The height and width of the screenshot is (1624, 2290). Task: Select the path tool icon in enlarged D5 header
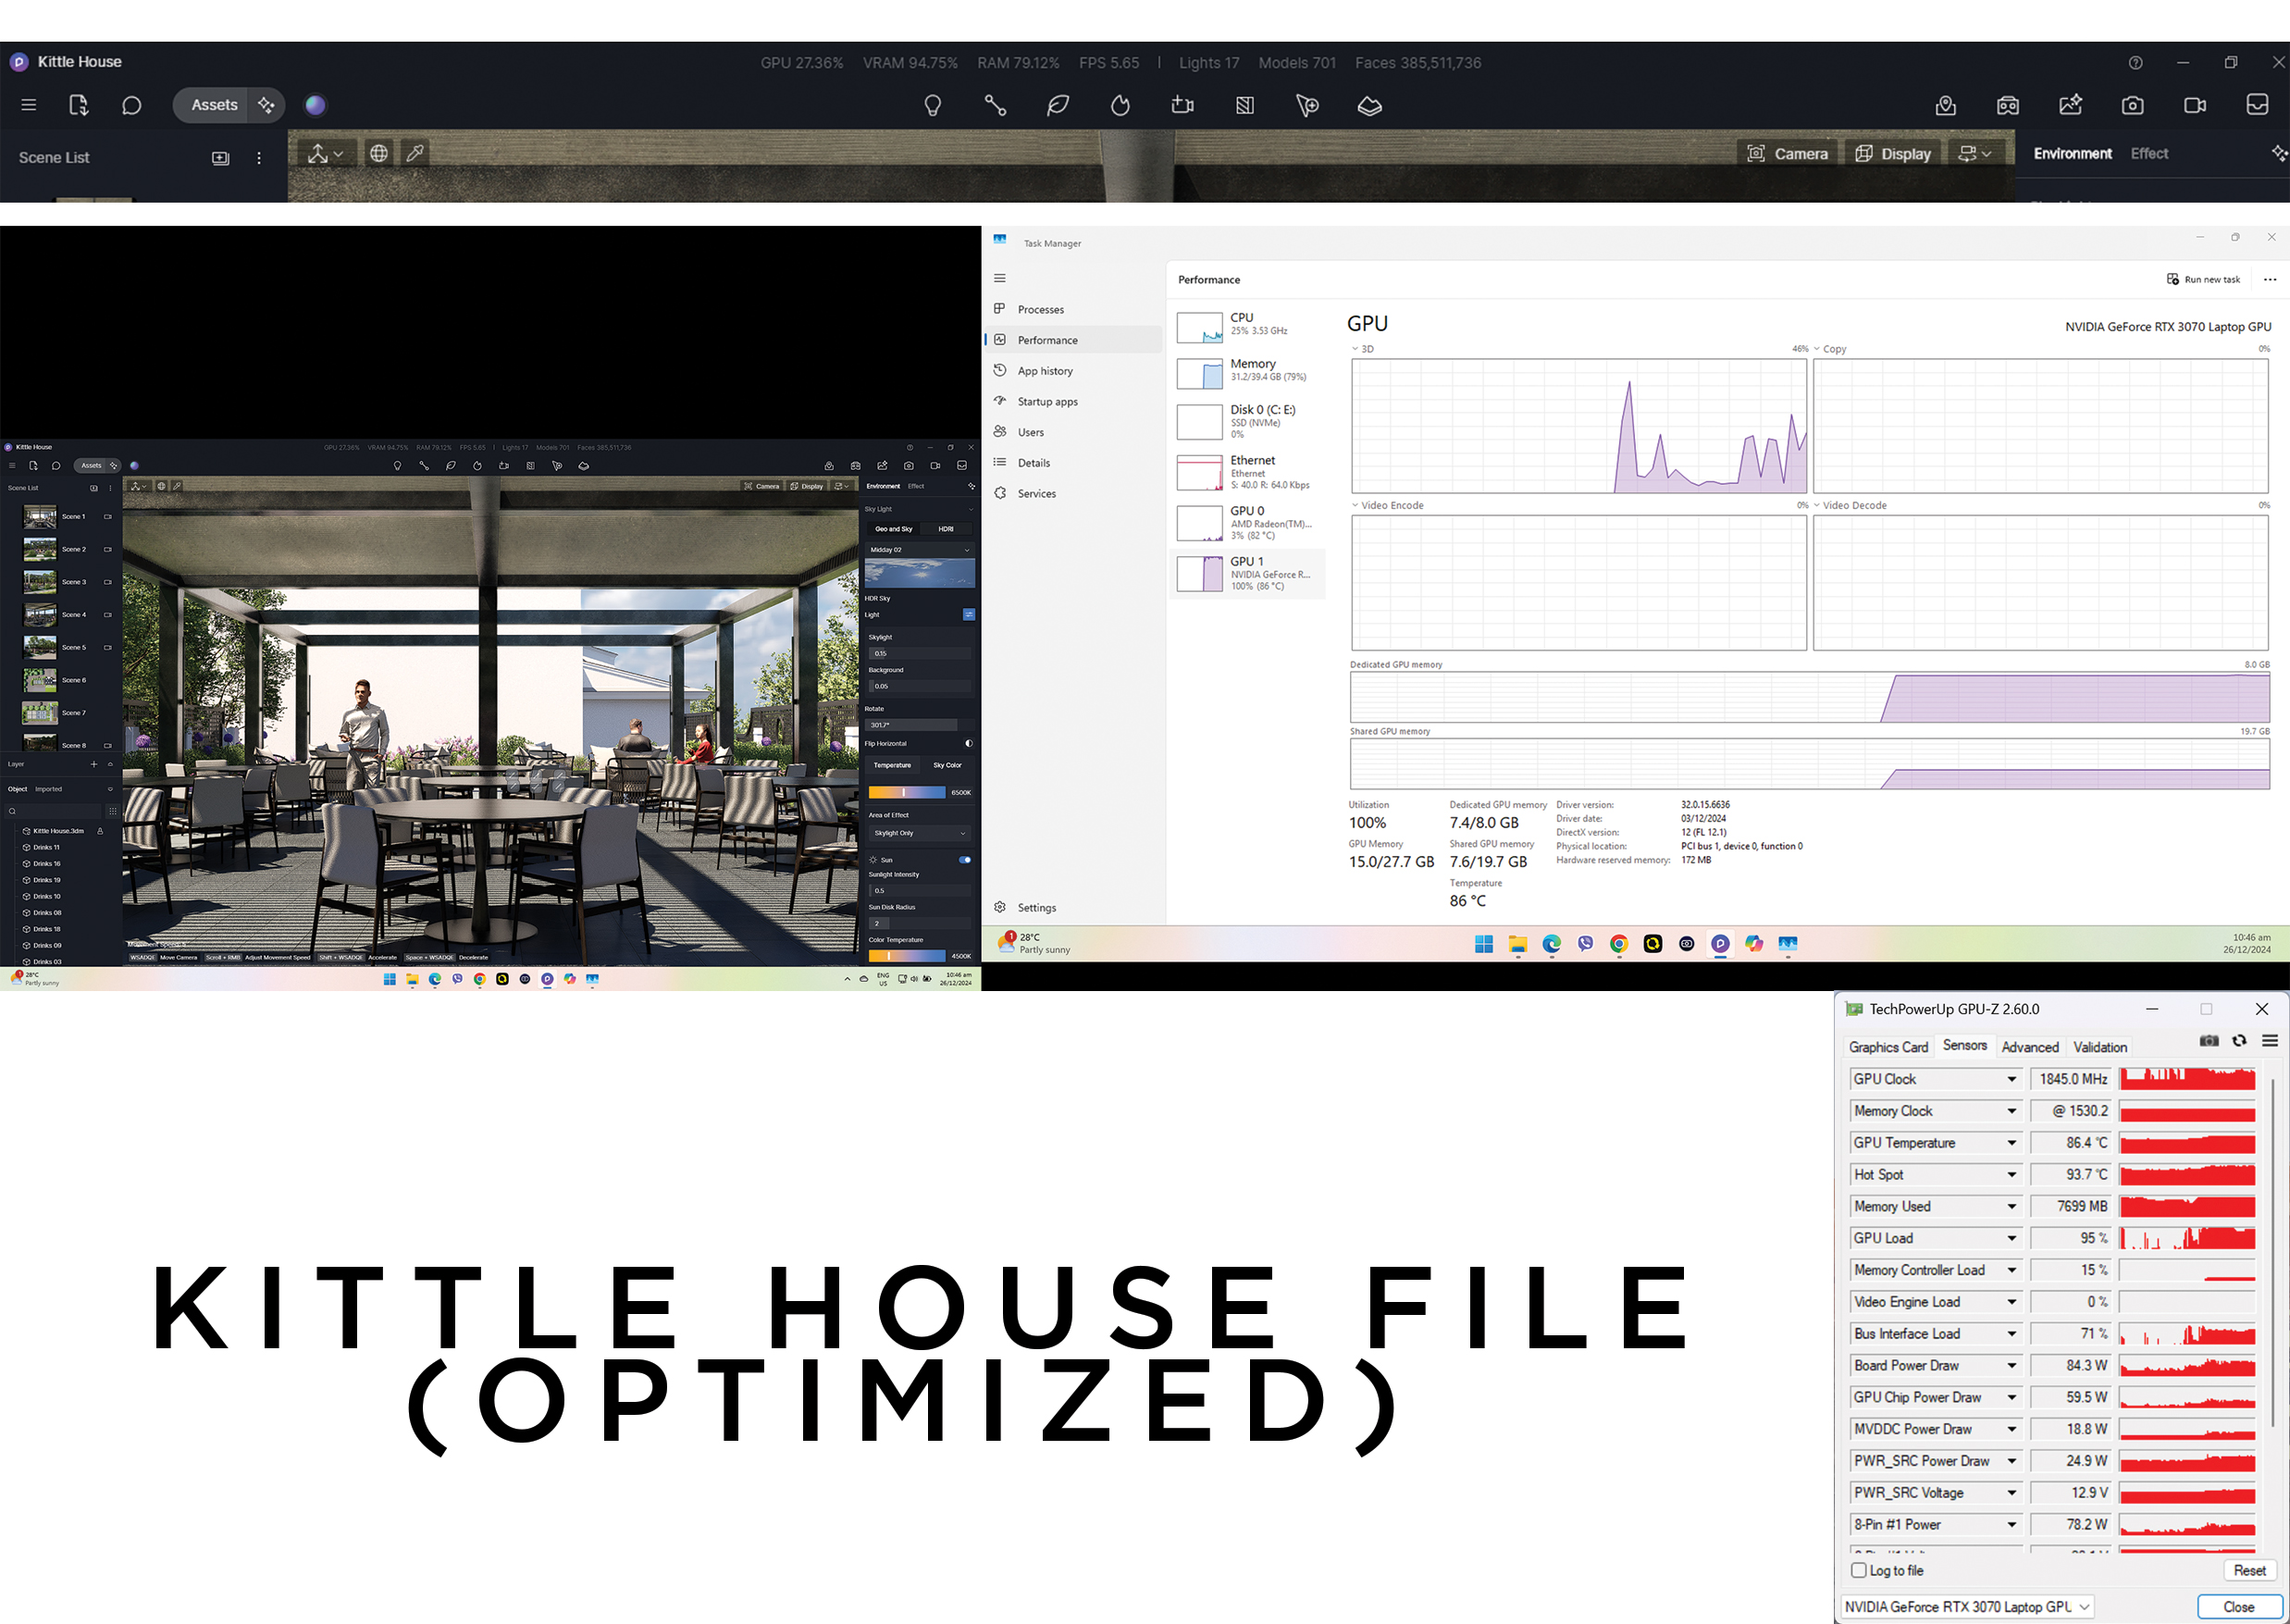(x=995, y=105)
